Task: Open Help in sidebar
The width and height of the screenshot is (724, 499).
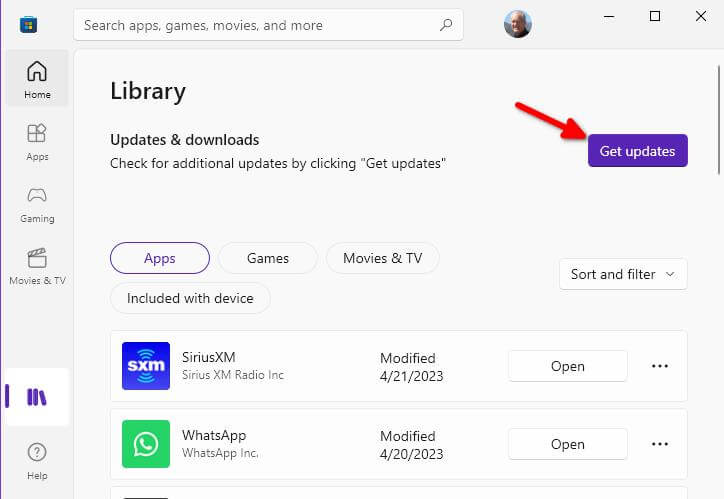Action: coord(37,462)
